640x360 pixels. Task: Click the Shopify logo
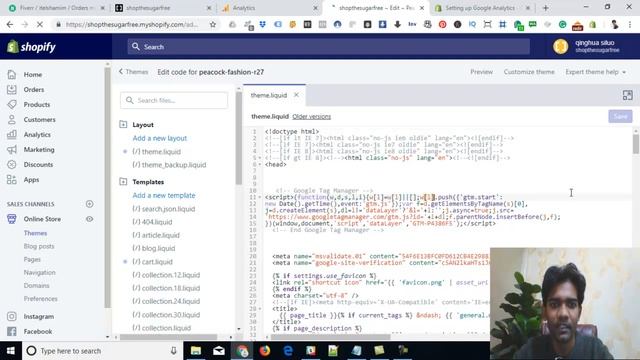[x=31, y=47]
